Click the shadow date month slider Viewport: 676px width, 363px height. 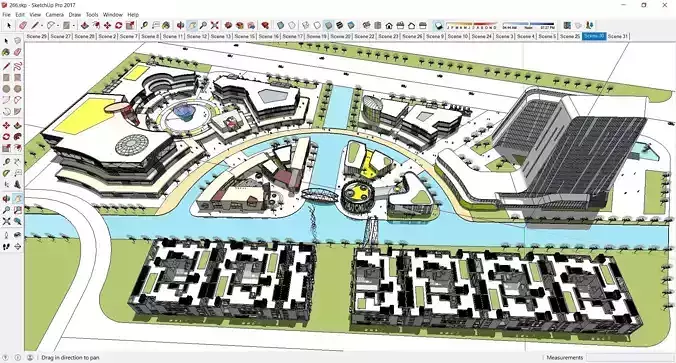[x=472, y=25]
